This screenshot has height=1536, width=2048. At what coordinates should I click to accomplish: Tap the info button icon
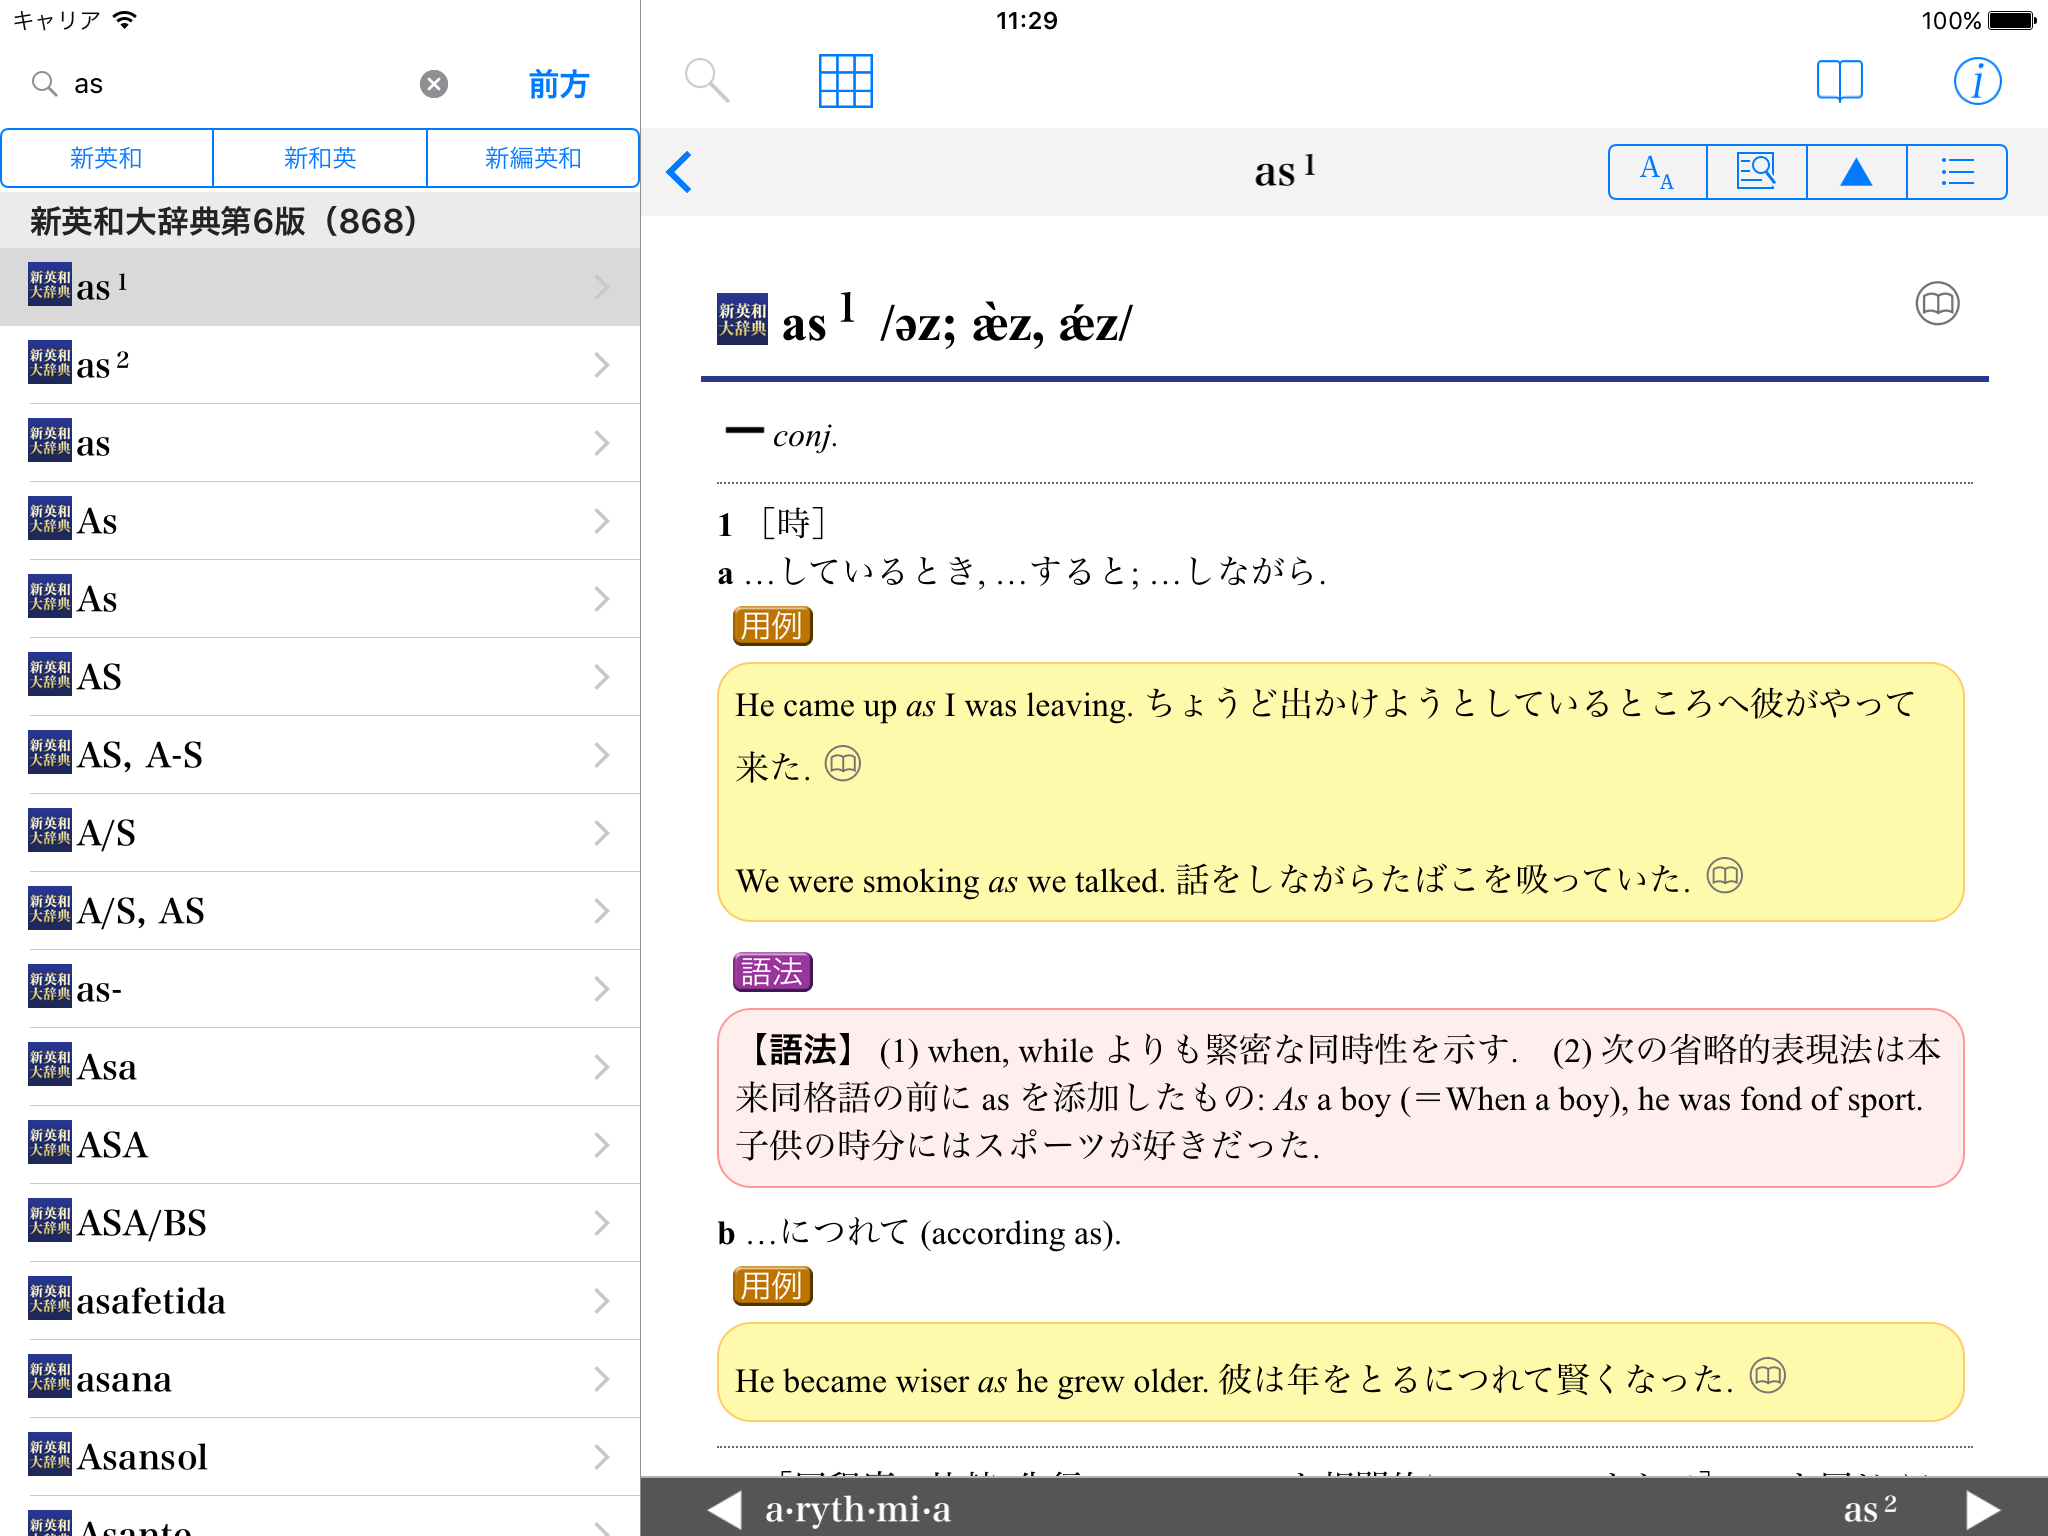click(1976, 81)
